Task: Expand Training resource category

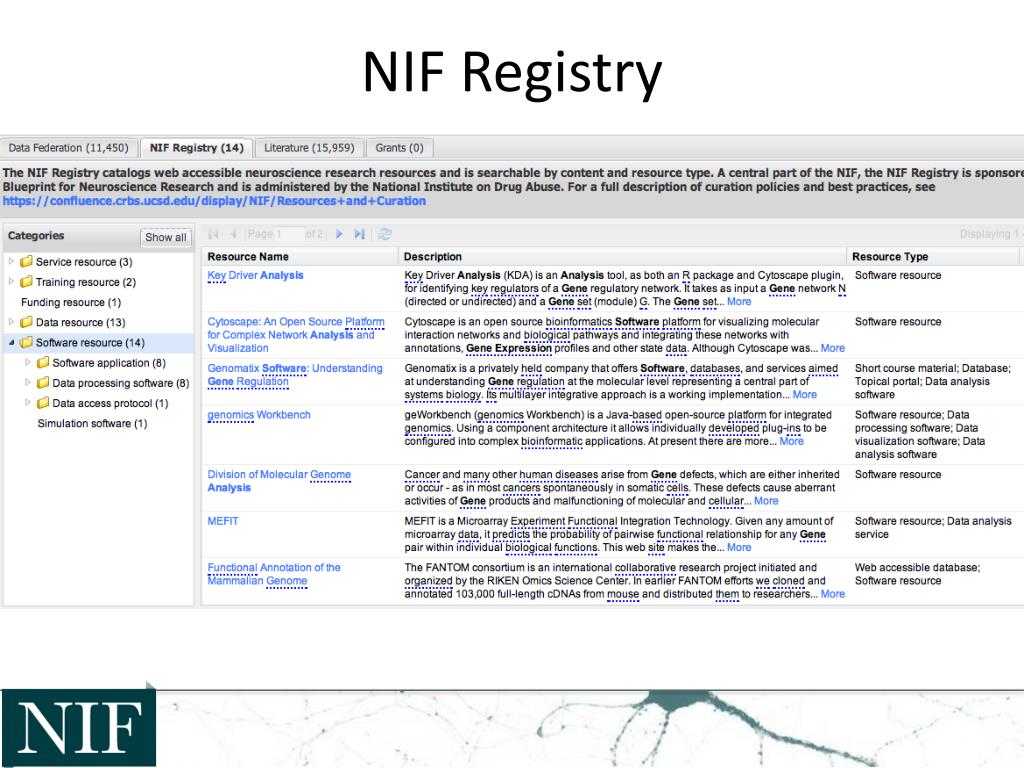Action: [x=11, y=281]
